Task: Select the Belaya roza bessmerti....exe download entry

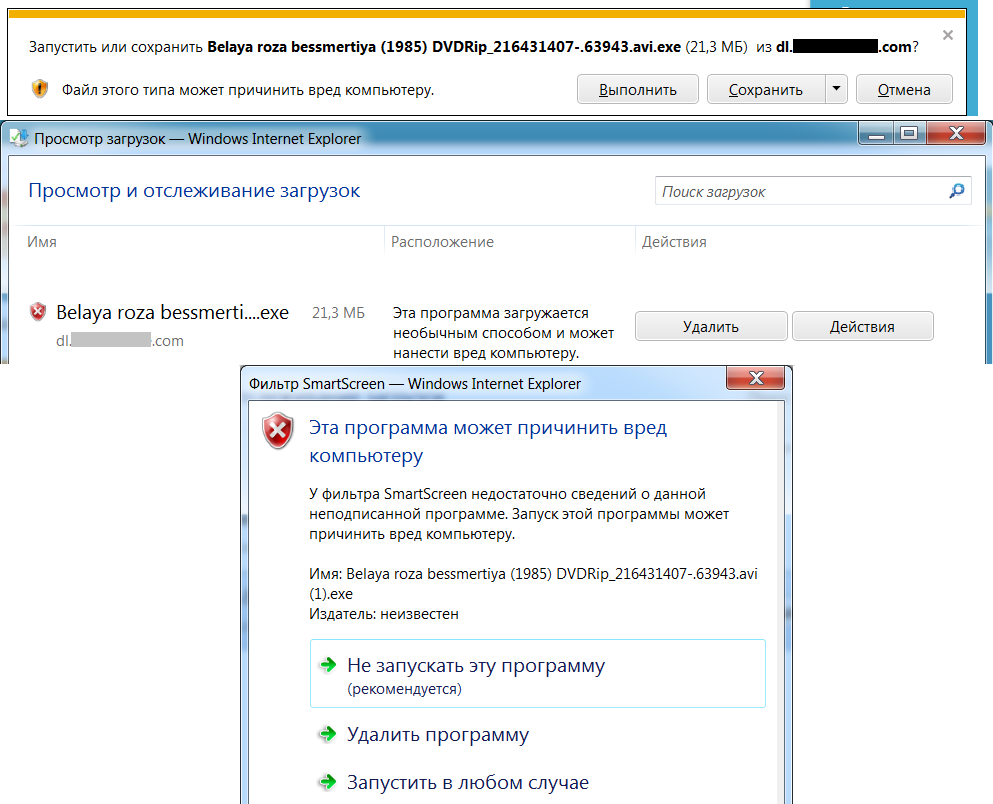Action: coord(172,312)
